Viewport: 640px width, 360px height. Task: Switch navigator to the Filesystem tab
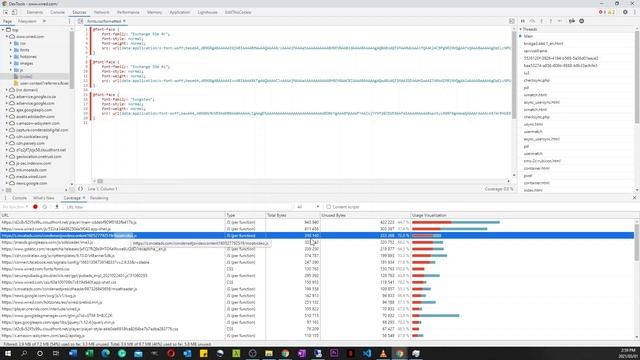coord(27,21)
